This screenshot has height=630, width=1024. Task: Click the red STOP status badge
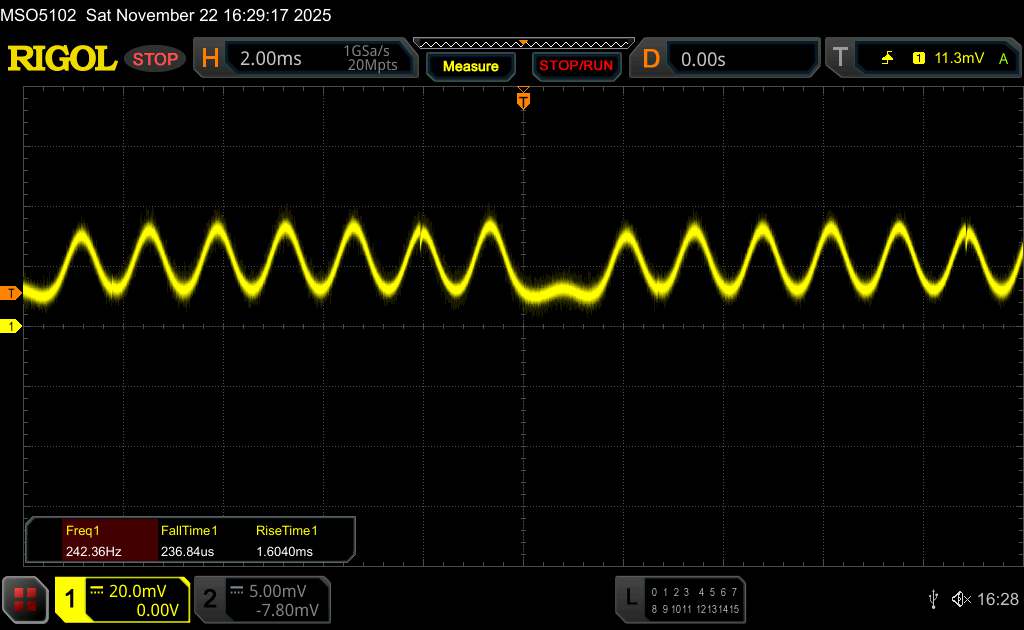156,59
